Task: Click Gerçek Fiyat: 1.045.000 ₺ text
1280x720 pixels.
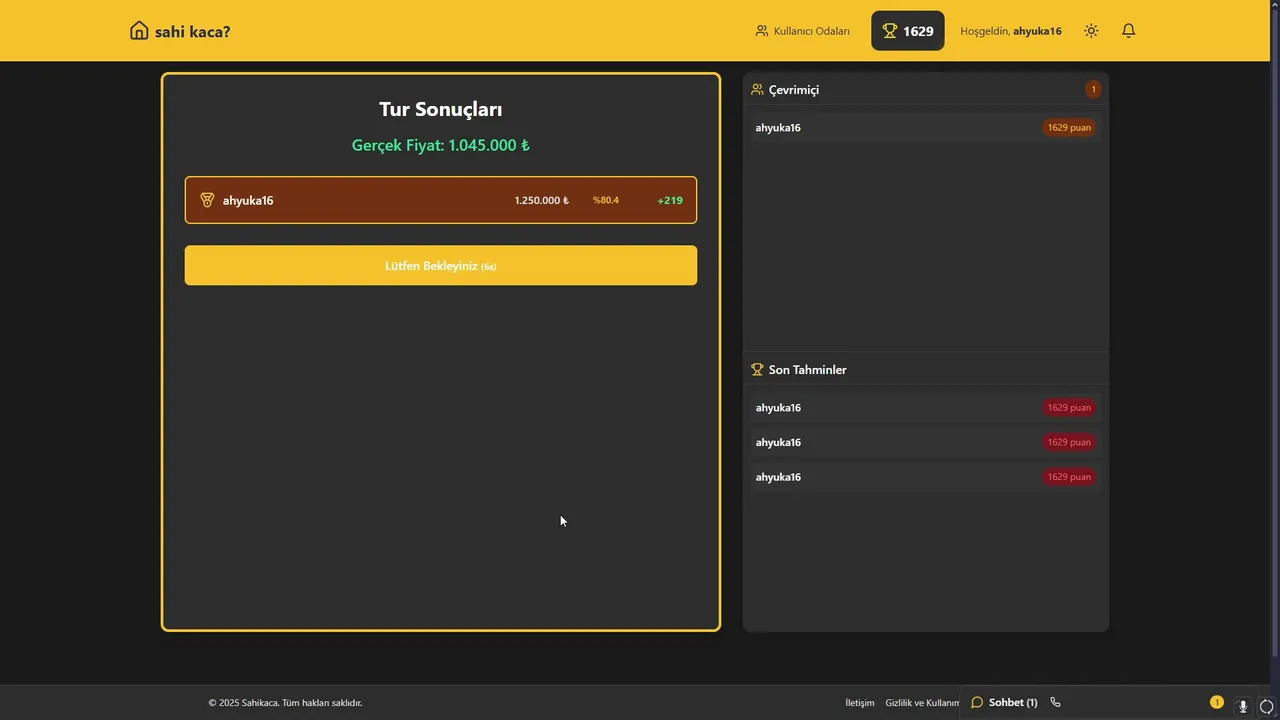Action: pyautogui.click(x=441, y=145)
